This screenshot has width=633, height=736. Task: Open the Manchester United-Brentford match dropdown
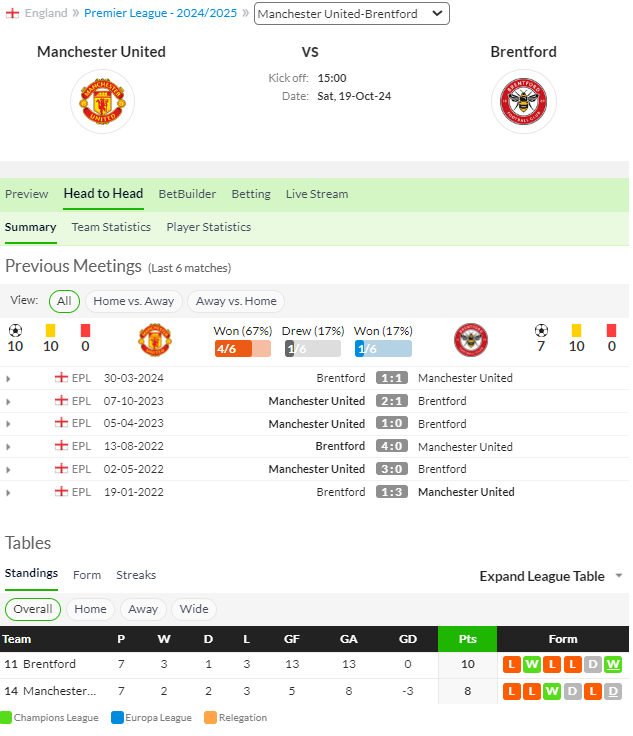[351, 14]
